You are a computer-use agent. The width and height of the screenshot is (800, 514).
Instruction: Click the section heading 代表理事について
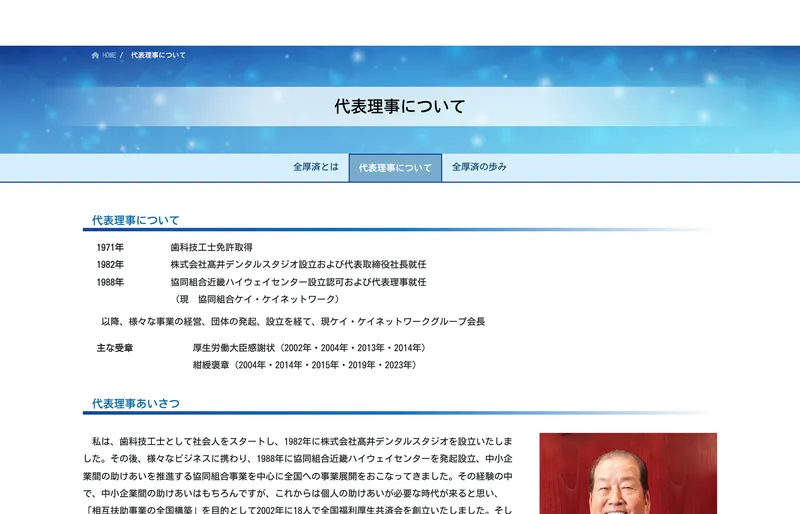136,221
